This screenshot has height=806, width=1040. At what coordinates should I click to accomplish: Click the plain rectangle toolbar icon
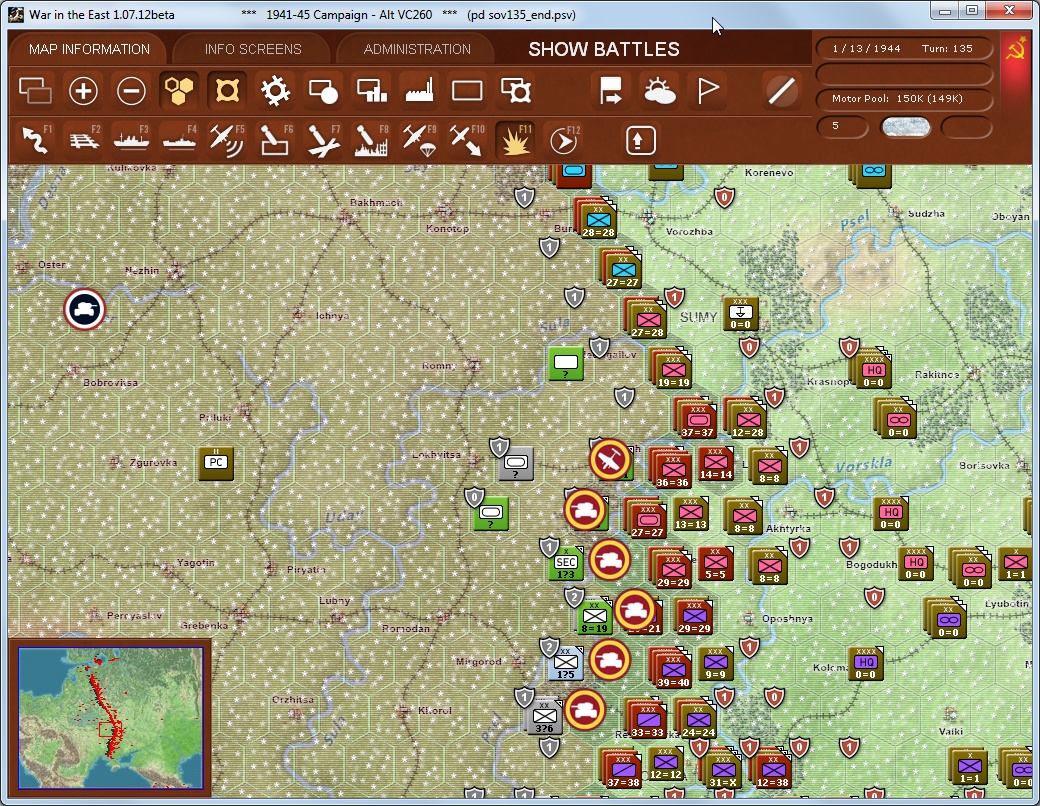click(467, 91)
